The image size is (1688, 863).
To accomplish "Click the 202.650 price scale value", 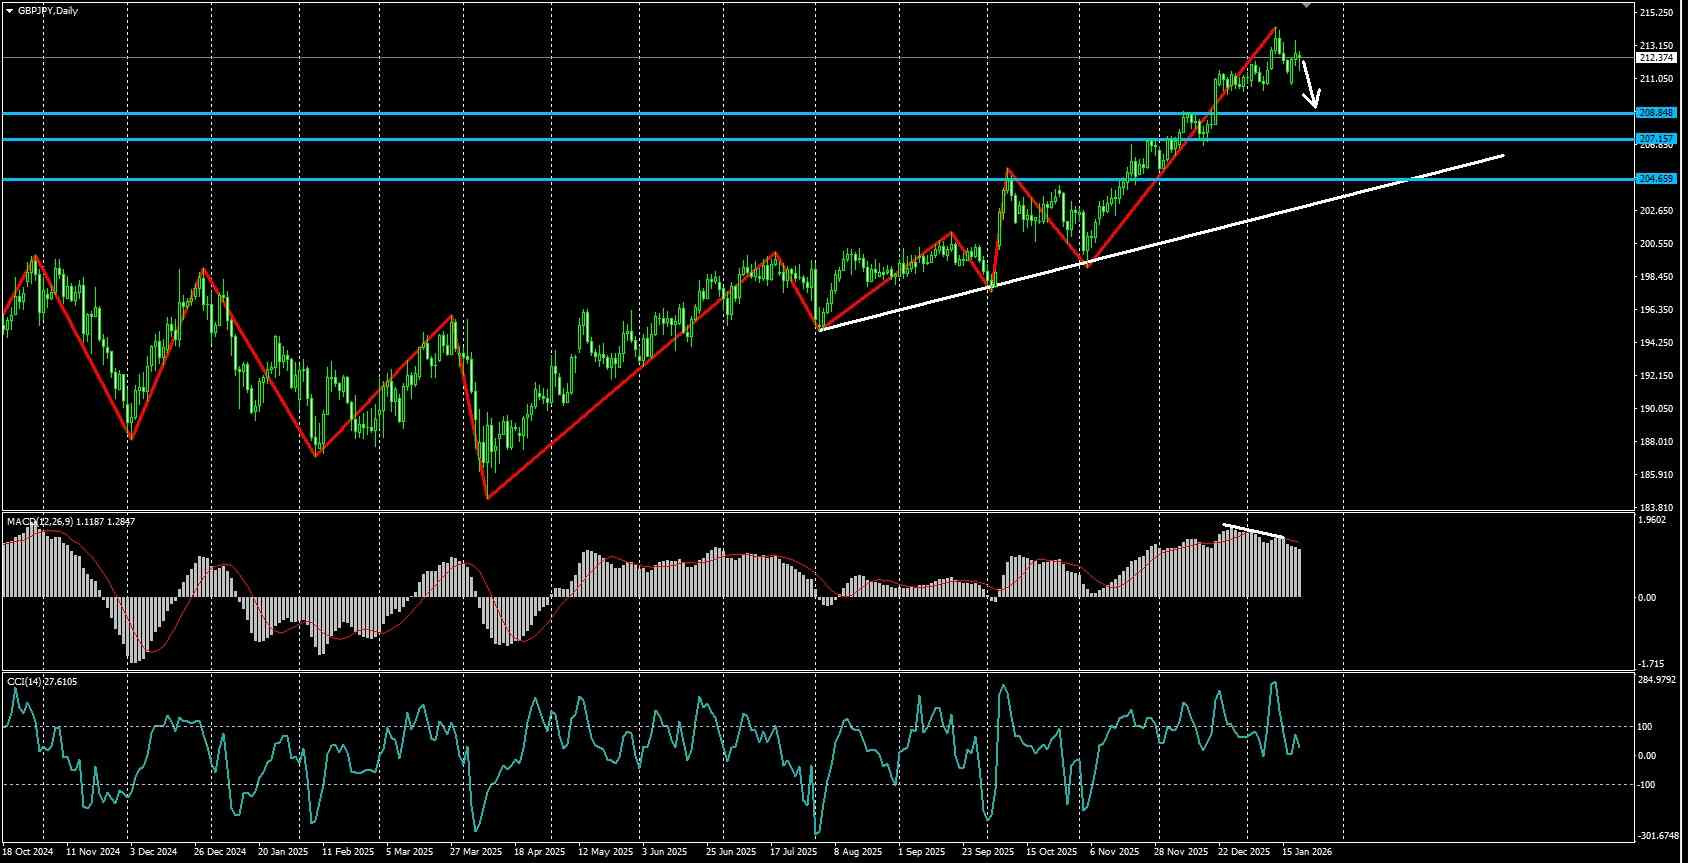I will (x=1656, y=211).
